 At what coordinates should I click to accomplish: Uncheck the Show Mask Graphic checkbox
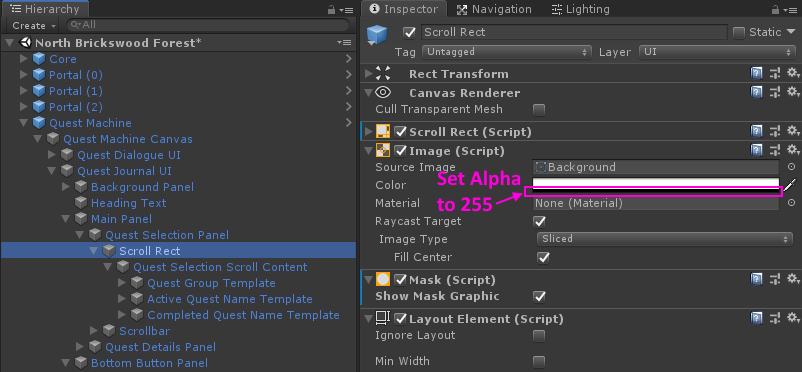pos(539,297)
